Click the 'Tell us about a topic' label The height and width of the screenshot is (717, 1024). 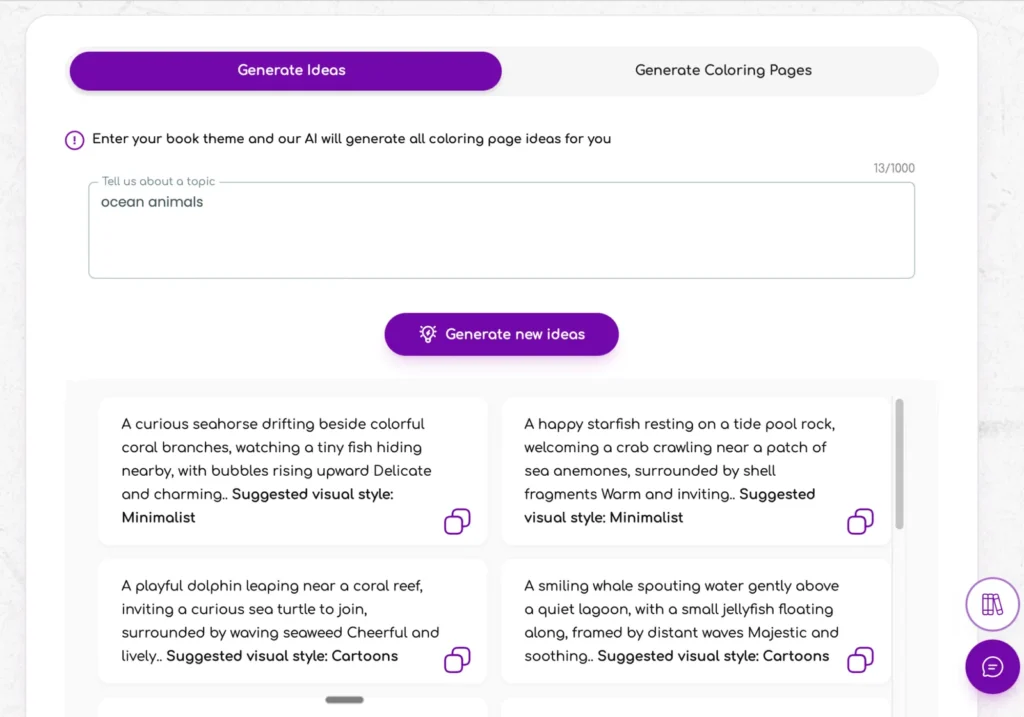click(158, 182)
